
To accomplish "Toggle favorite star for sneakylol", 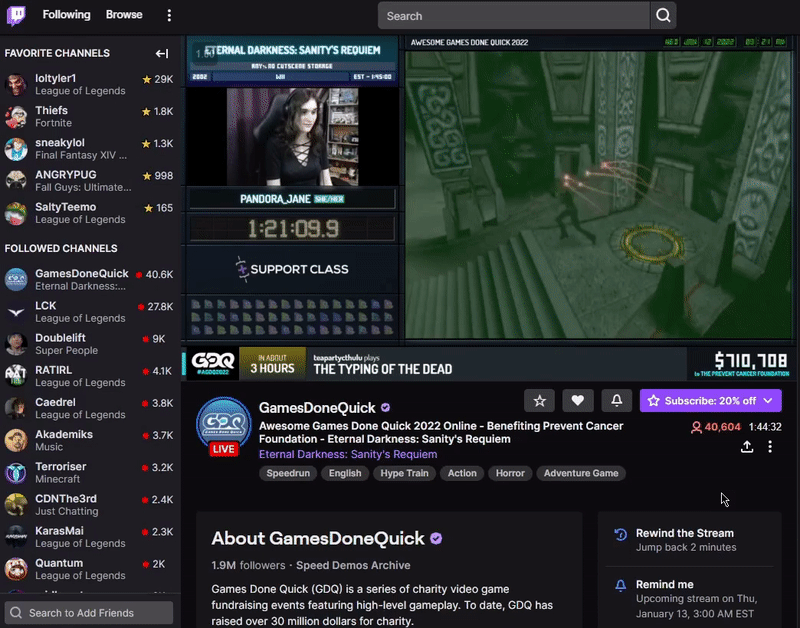I will [146, 143].
